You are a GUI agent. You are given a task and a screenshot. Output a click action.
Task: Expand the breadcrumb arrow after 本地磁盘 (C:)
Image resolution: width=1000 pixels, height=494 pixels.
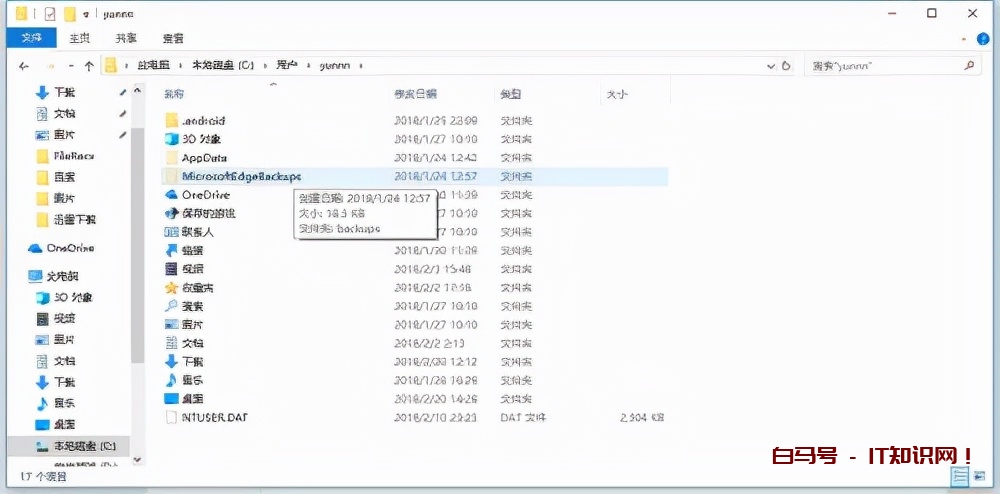[x=263, y=66]
